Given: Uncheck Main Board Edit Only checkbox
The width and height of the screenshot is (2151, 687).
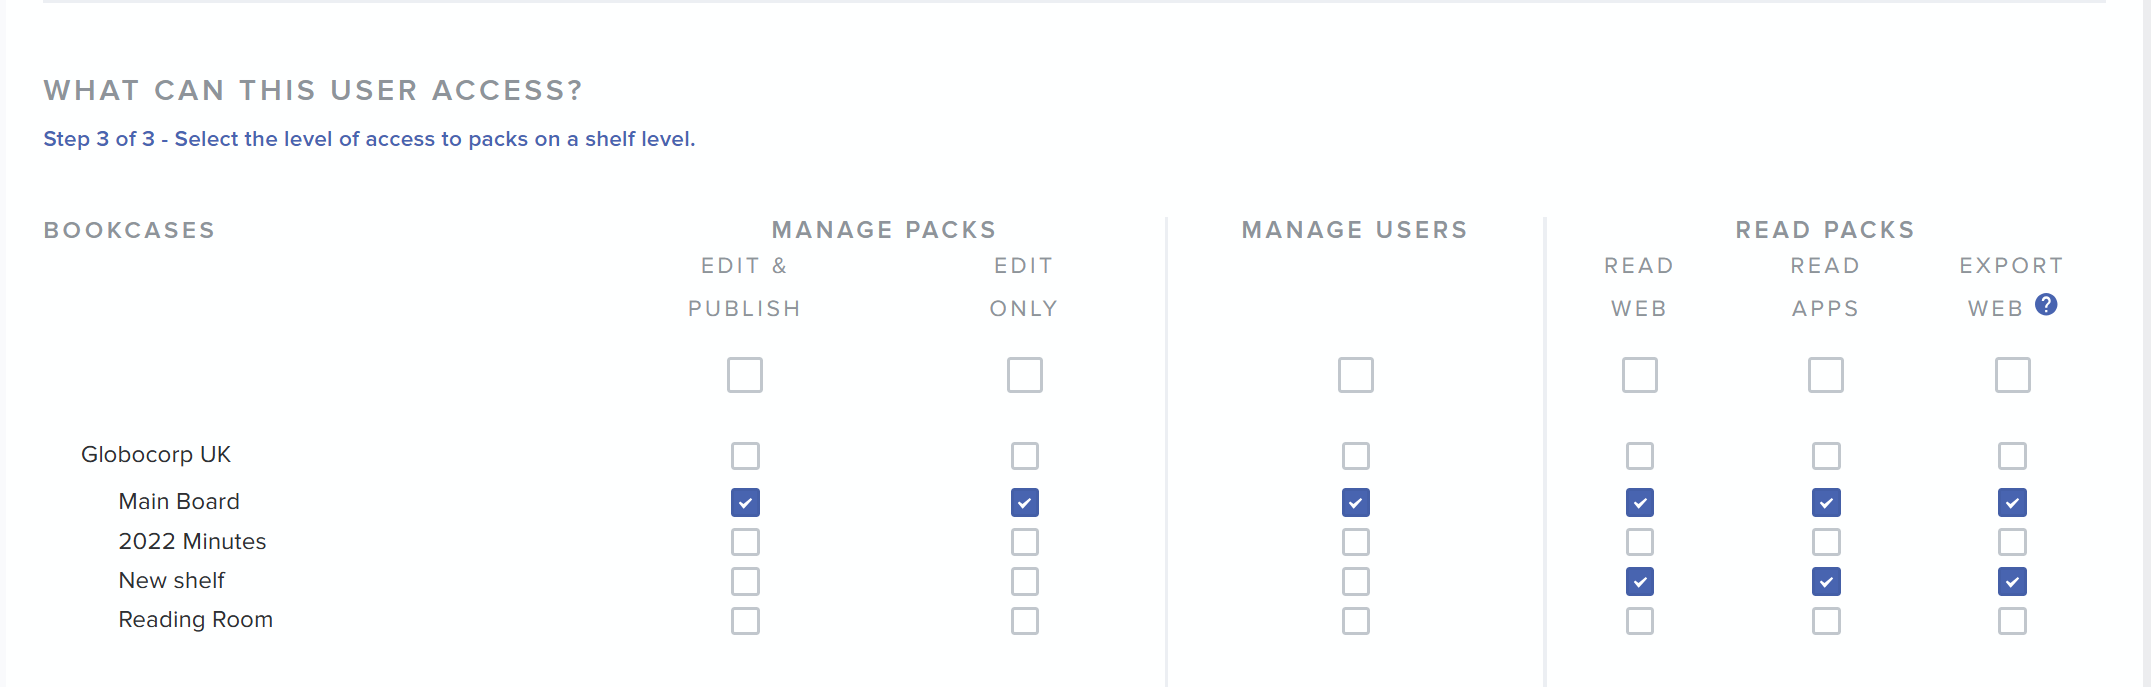Looking at the screenshot, I should [x=1024, y=502].
